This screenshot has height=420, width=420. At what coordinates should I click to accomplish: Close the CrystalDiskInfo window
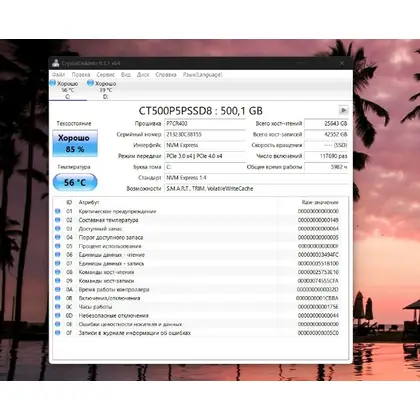click(x=342, y=63)
